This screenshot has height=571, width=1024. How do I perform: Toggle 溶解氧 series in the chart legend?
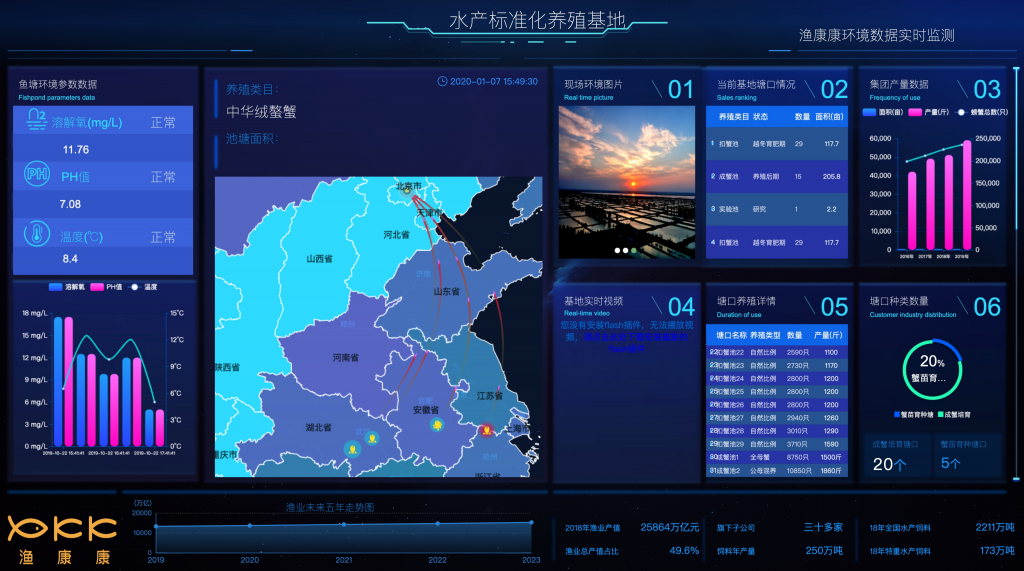[x=66, y=287]
